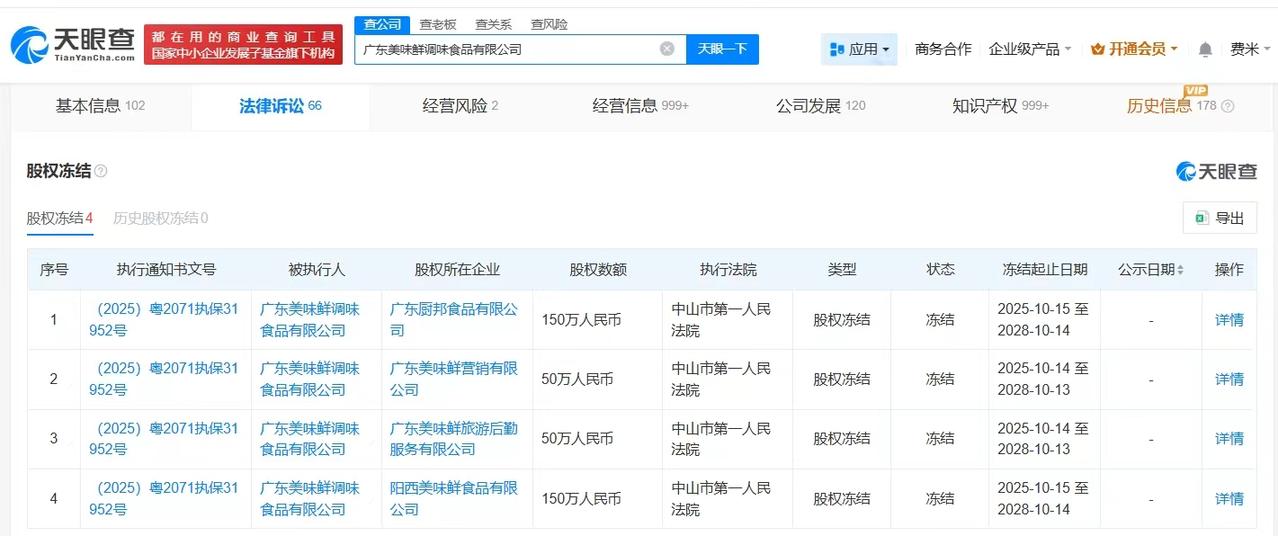Select the 查风险 search tab
Image resolution: width=1278 pixels, height=536 pixels.
coord(549,24)
